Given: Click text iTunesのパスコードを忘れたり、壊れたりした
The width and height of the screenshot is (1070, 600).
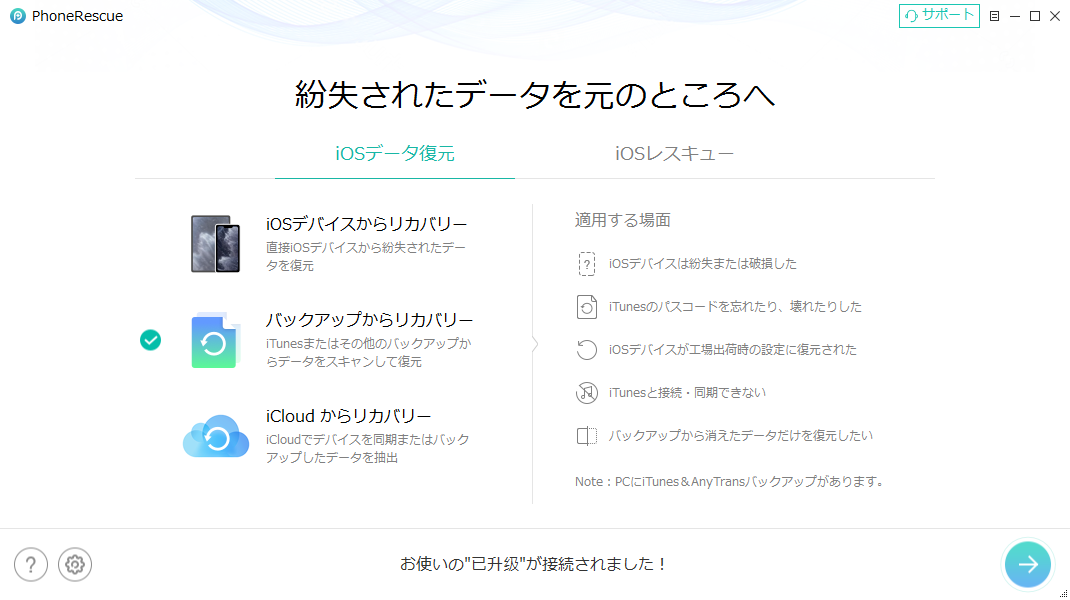Looking at the screenshot, I should tap(735, 306).
